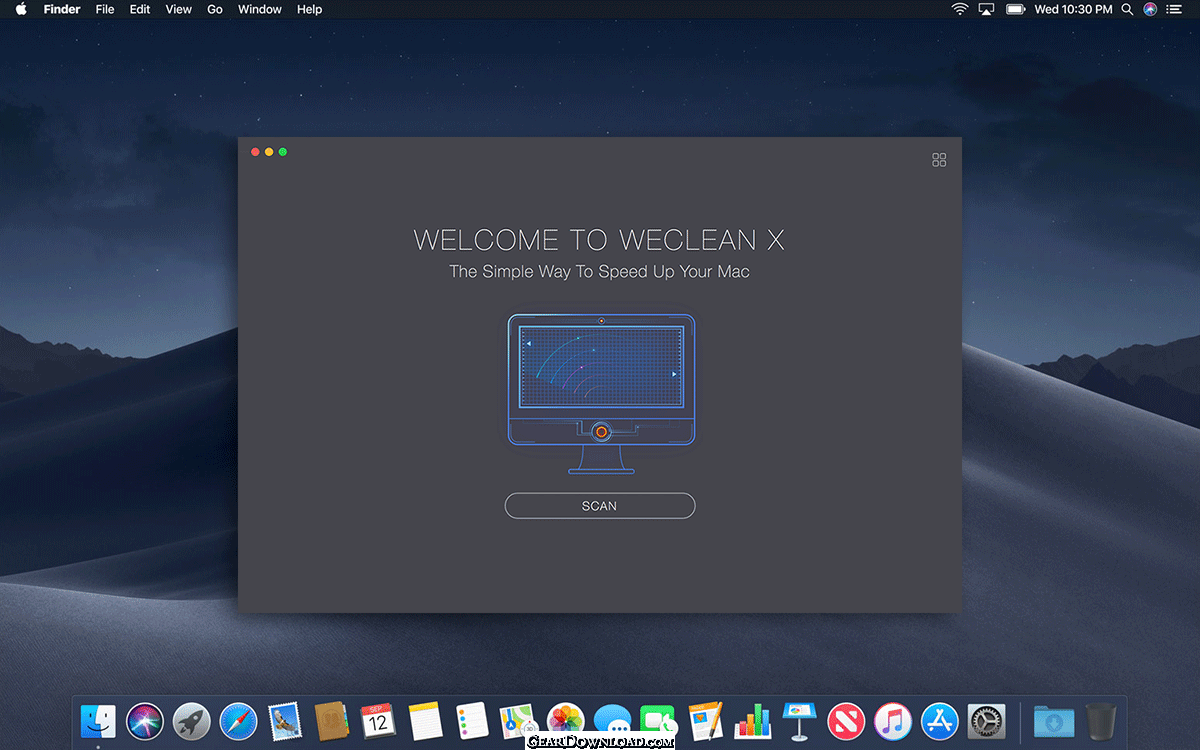Viewport: 1200px width, 750px height.
Task: Open Calendar from the Dock
Action: tap(378, 720)
